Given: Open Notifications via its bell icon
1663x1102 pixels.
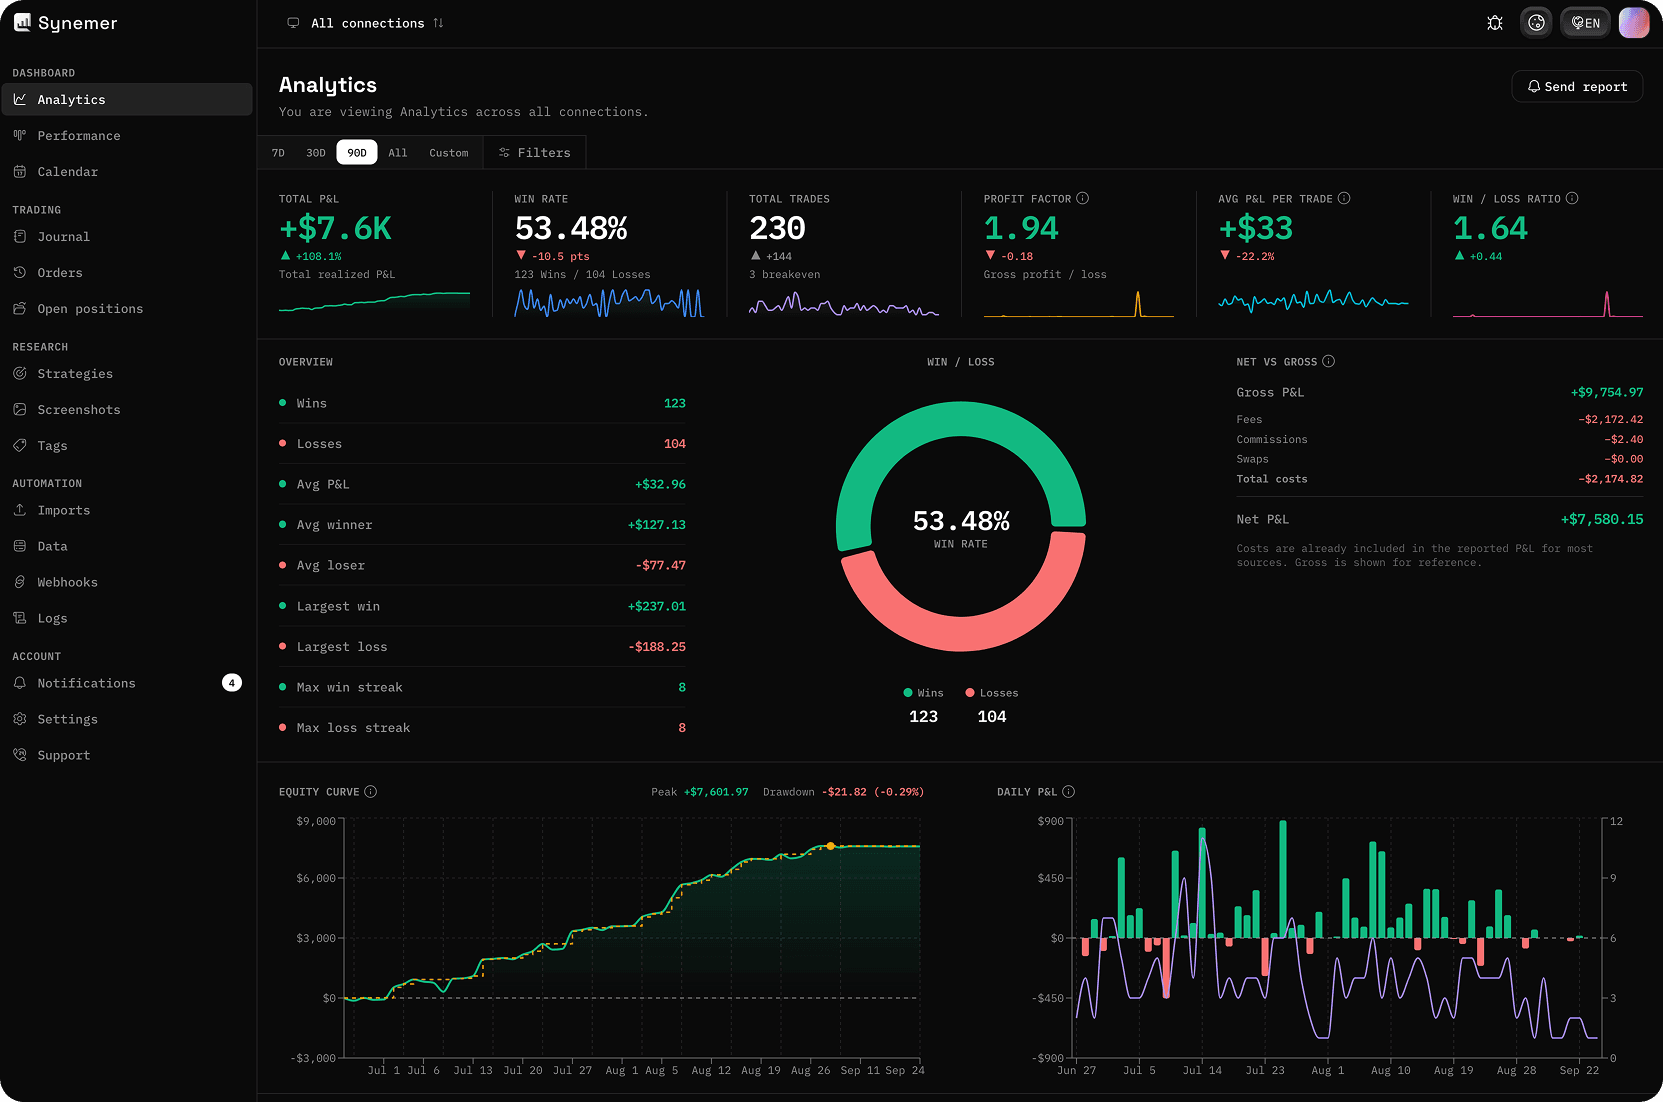Looking at the screenshot, I should (x=20, y=683).
